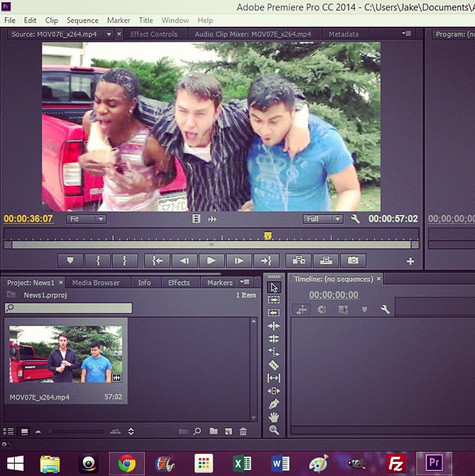
Task: Select the Slide tool
Action: 274,391
